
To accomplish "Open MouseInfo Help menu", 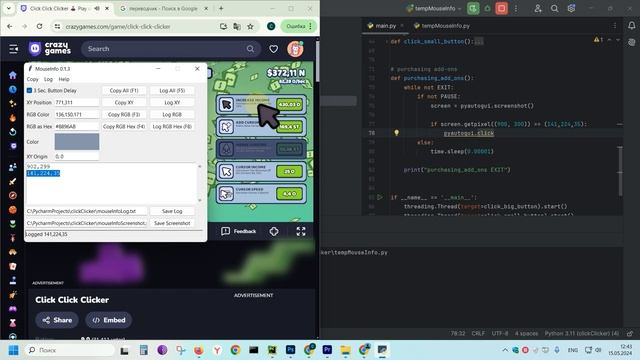I will tap(64, 79).
